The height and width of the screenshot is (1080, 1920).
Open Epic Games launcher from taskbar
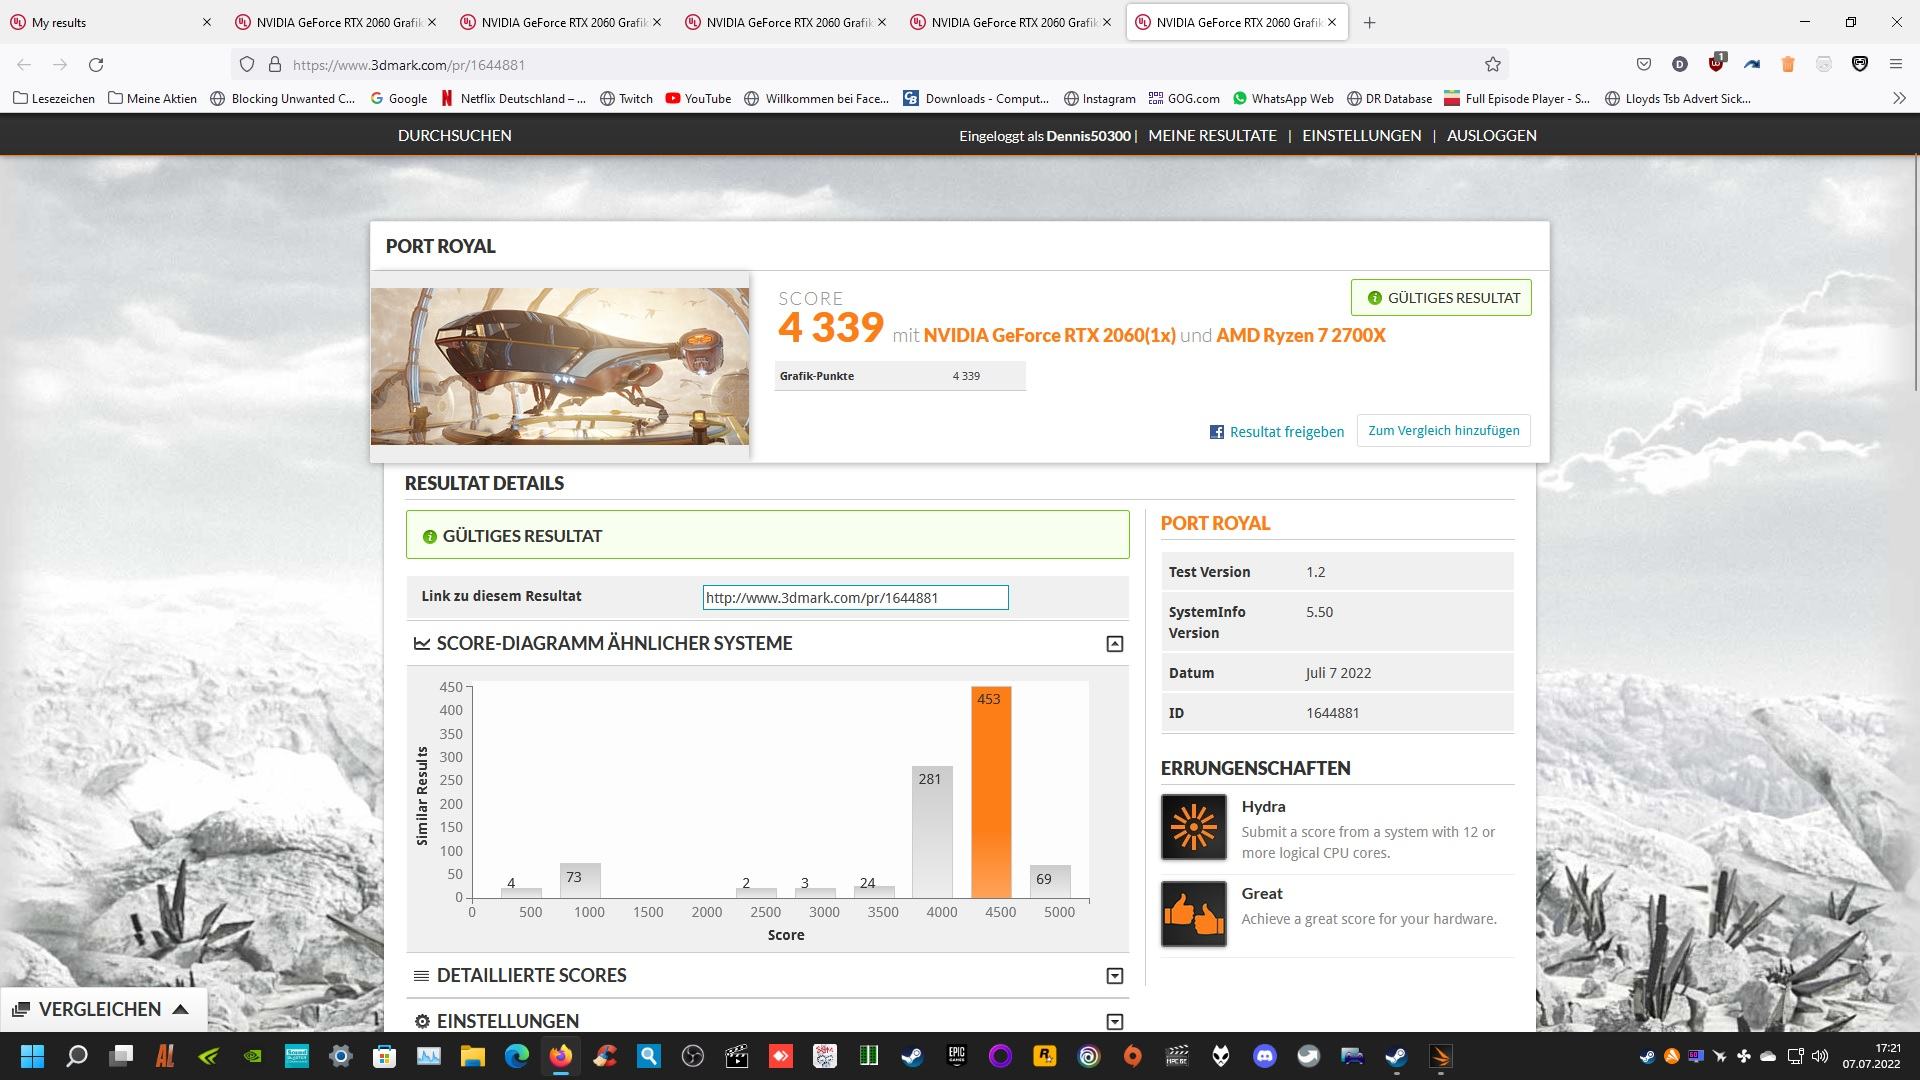pyautogui.click(x=956, y=1056)
